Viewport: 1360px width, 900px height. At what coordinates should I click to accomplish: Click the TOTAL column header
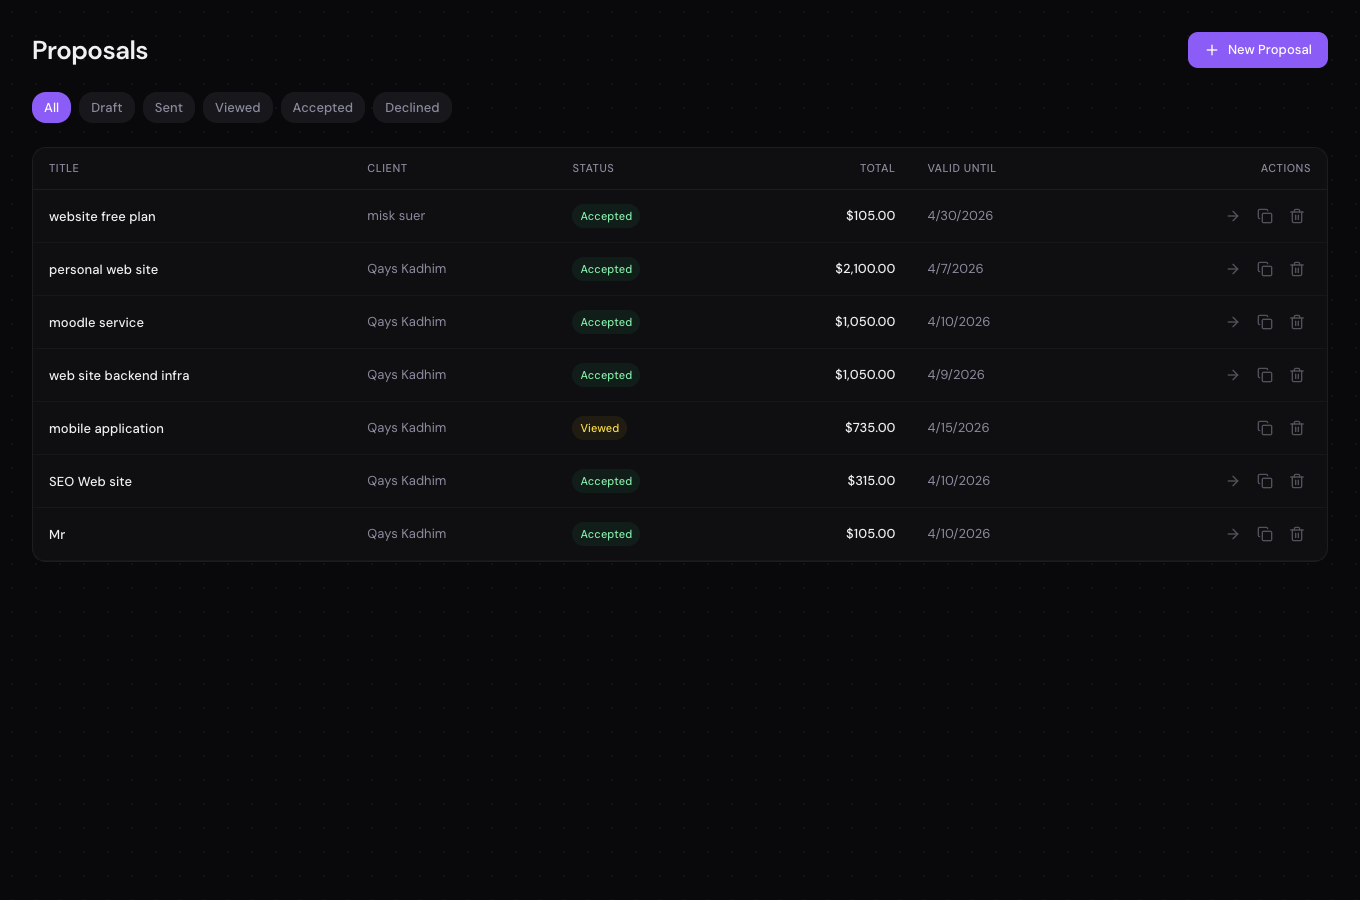(877, 168)
